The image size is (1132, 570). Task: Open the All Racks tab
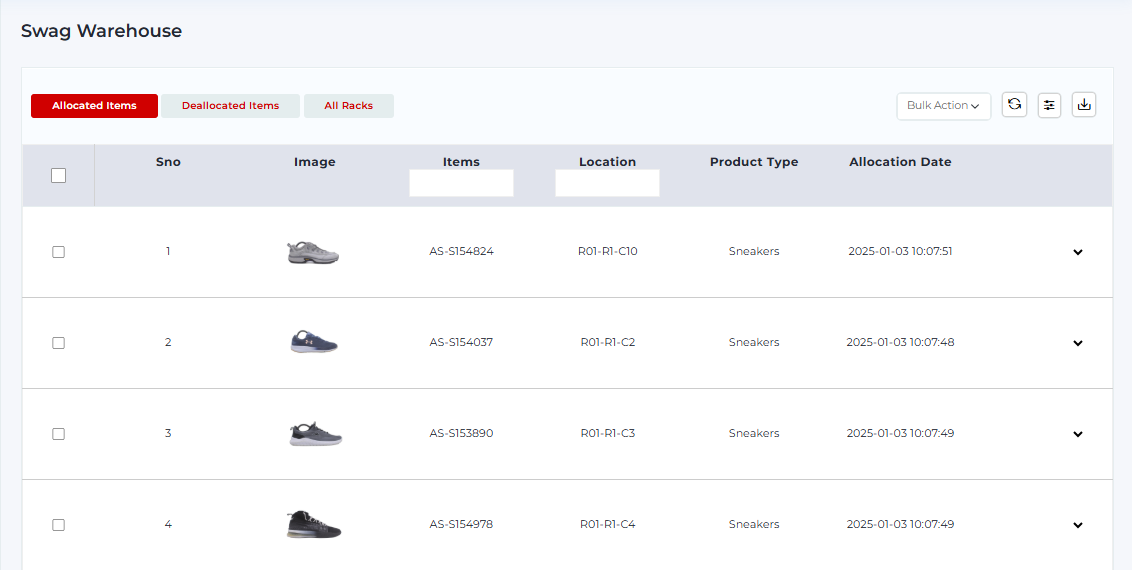(348, 106)
